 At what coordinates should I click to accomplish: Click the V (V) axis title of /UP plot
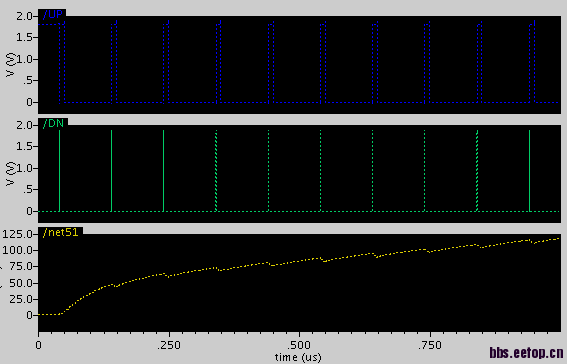pyautogui.click(x=11, y=65)
